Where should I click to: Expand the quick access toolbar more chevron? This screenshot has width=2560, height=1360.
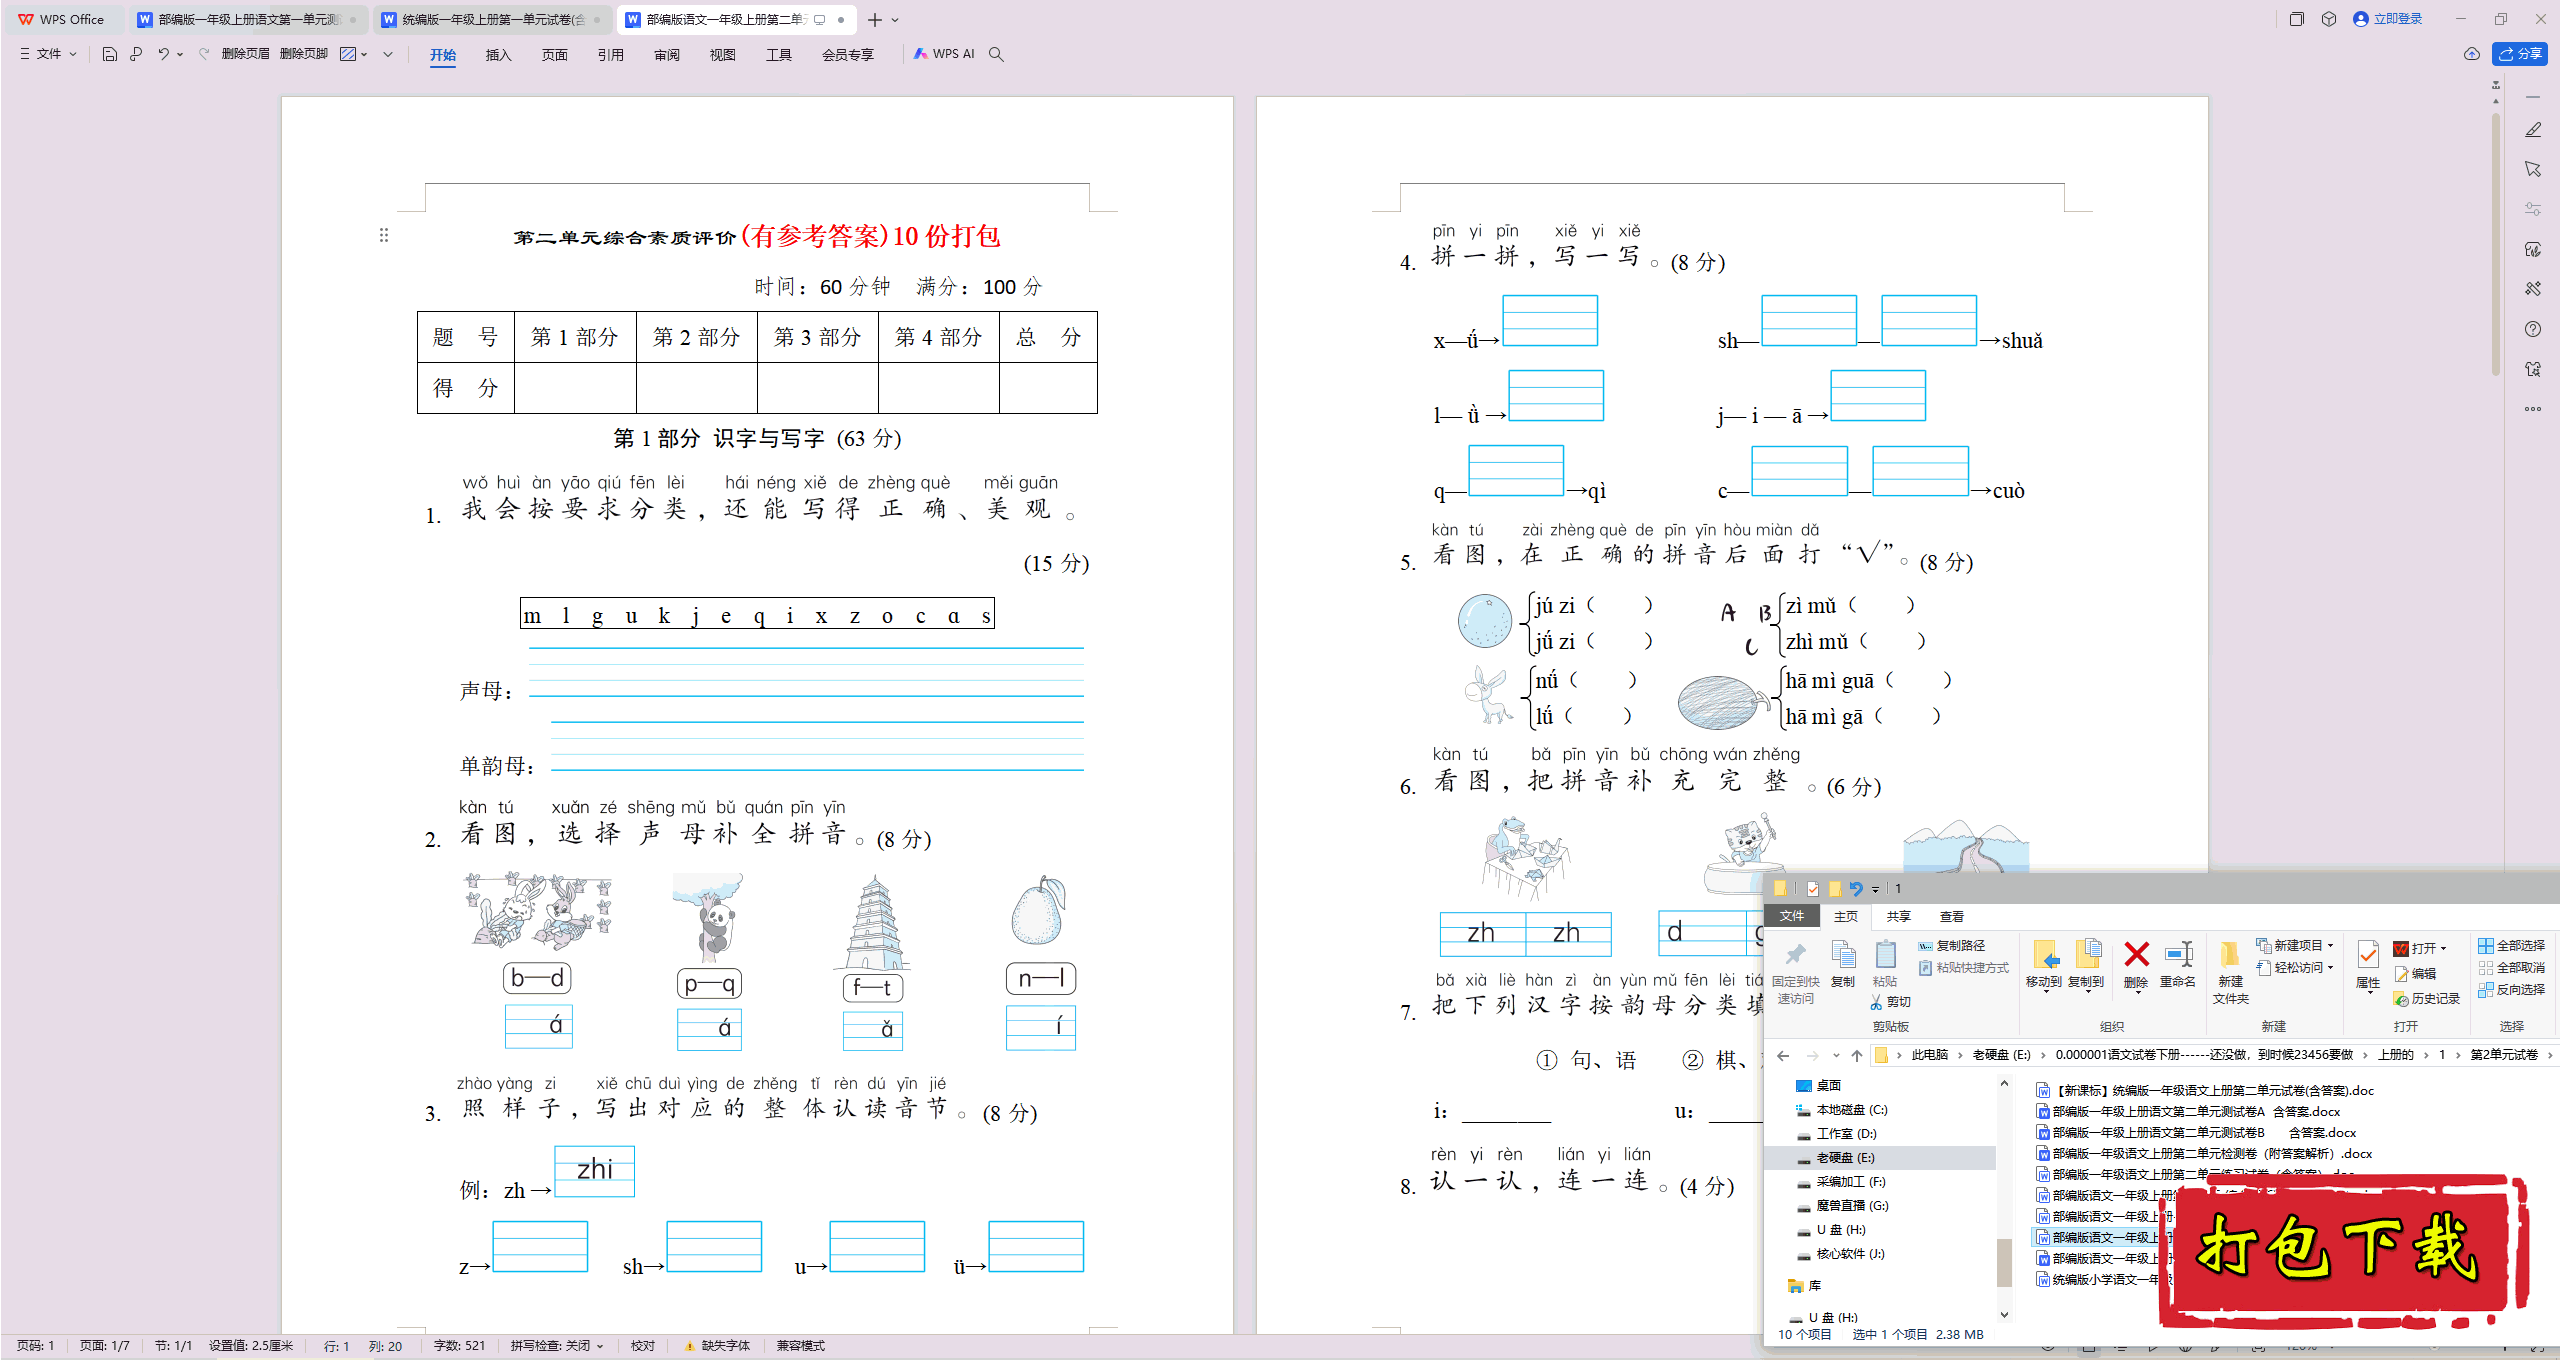[388, 54]
